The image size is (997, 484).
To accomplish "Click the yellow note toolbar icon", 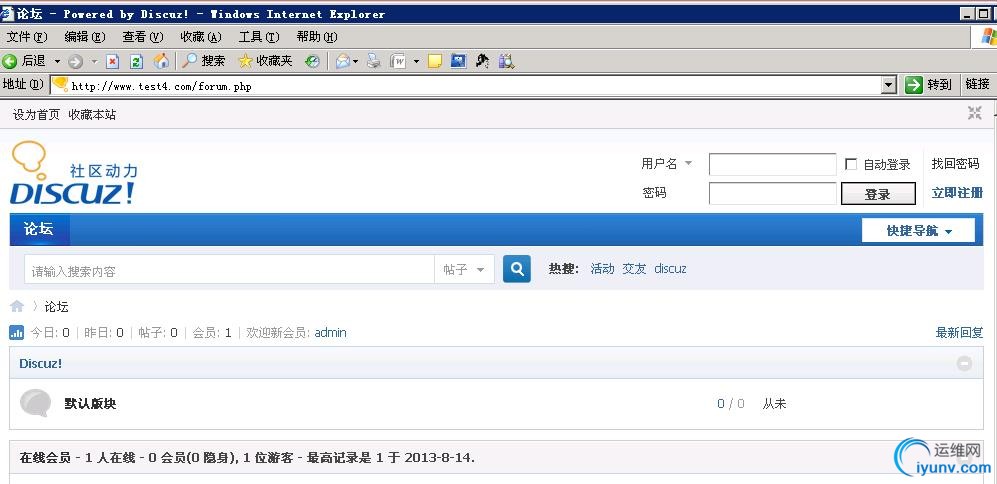I will pyautogui.click(x=435, y=61).
